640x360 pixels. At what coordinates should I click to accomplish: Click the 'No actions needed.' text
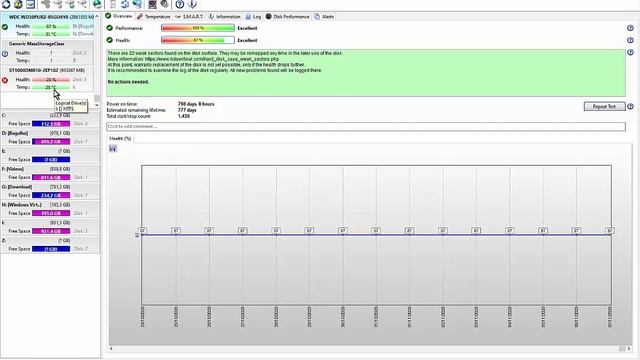(x=128, y=82)
